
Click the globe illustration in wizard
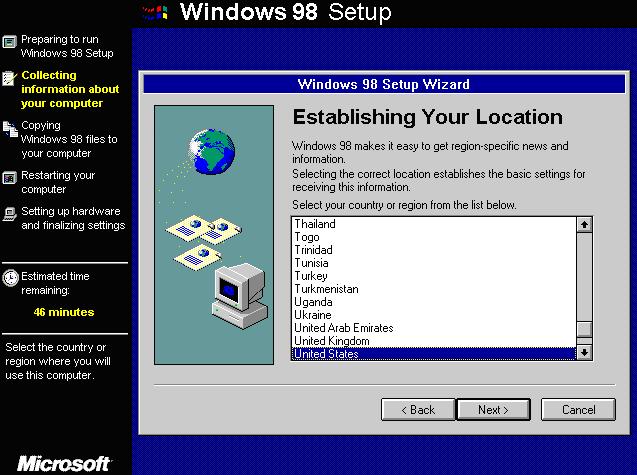[x=212, y=151]
